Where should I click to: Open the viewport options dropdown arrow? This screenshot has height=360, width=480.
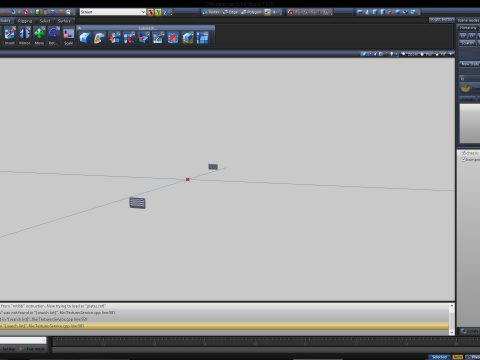pyautogui.click(x=451, y=54)
